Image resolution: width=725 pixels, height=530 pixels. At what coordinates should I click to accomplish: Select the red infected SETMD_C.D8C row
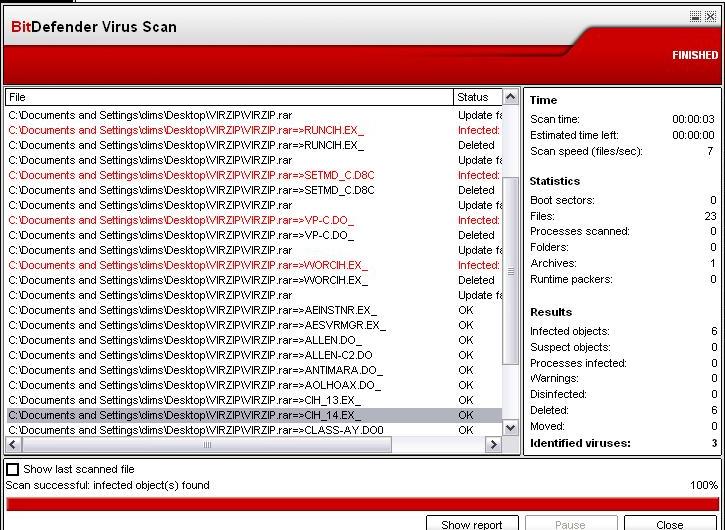click(x=254, y=175)
